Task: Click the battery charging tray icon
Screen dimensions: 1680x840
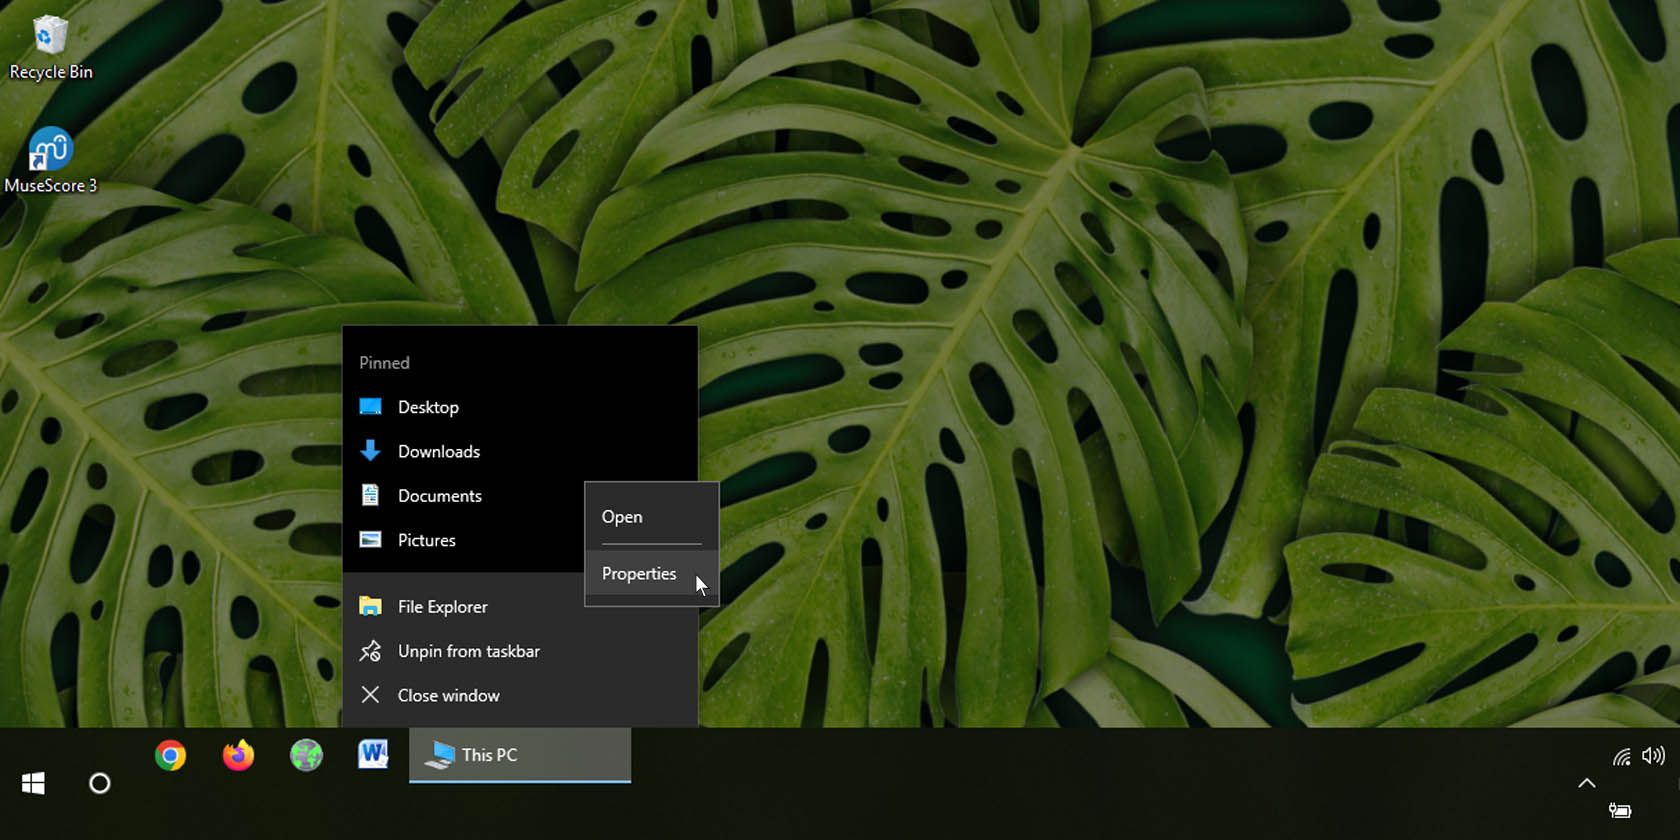Action: click(x=1620, y=810)
